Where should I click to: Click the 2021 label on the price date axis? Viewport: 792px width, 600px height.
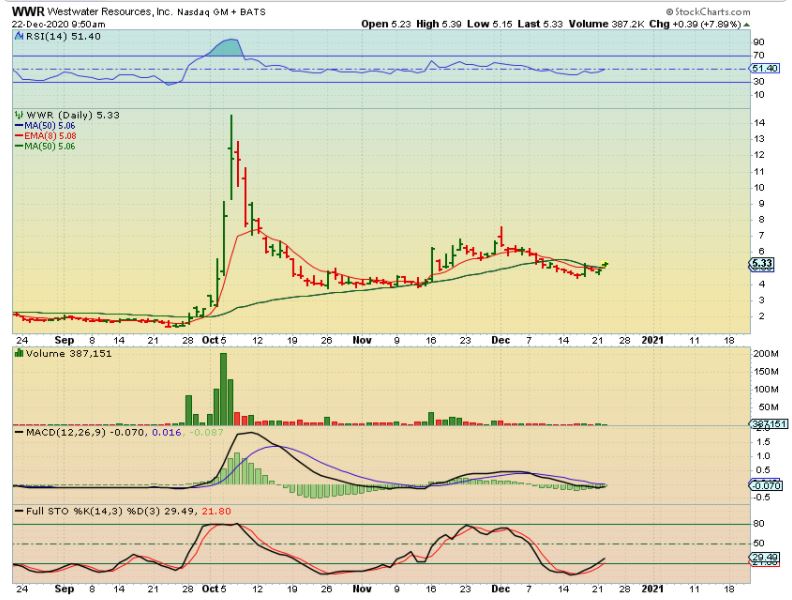coord(652,340)
